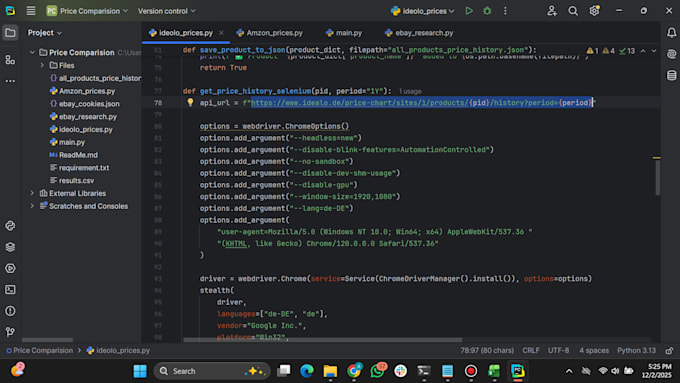The image size is (680, 383).
Task: Jump to next highlighted problem arrow
Action: pos(654,51)
